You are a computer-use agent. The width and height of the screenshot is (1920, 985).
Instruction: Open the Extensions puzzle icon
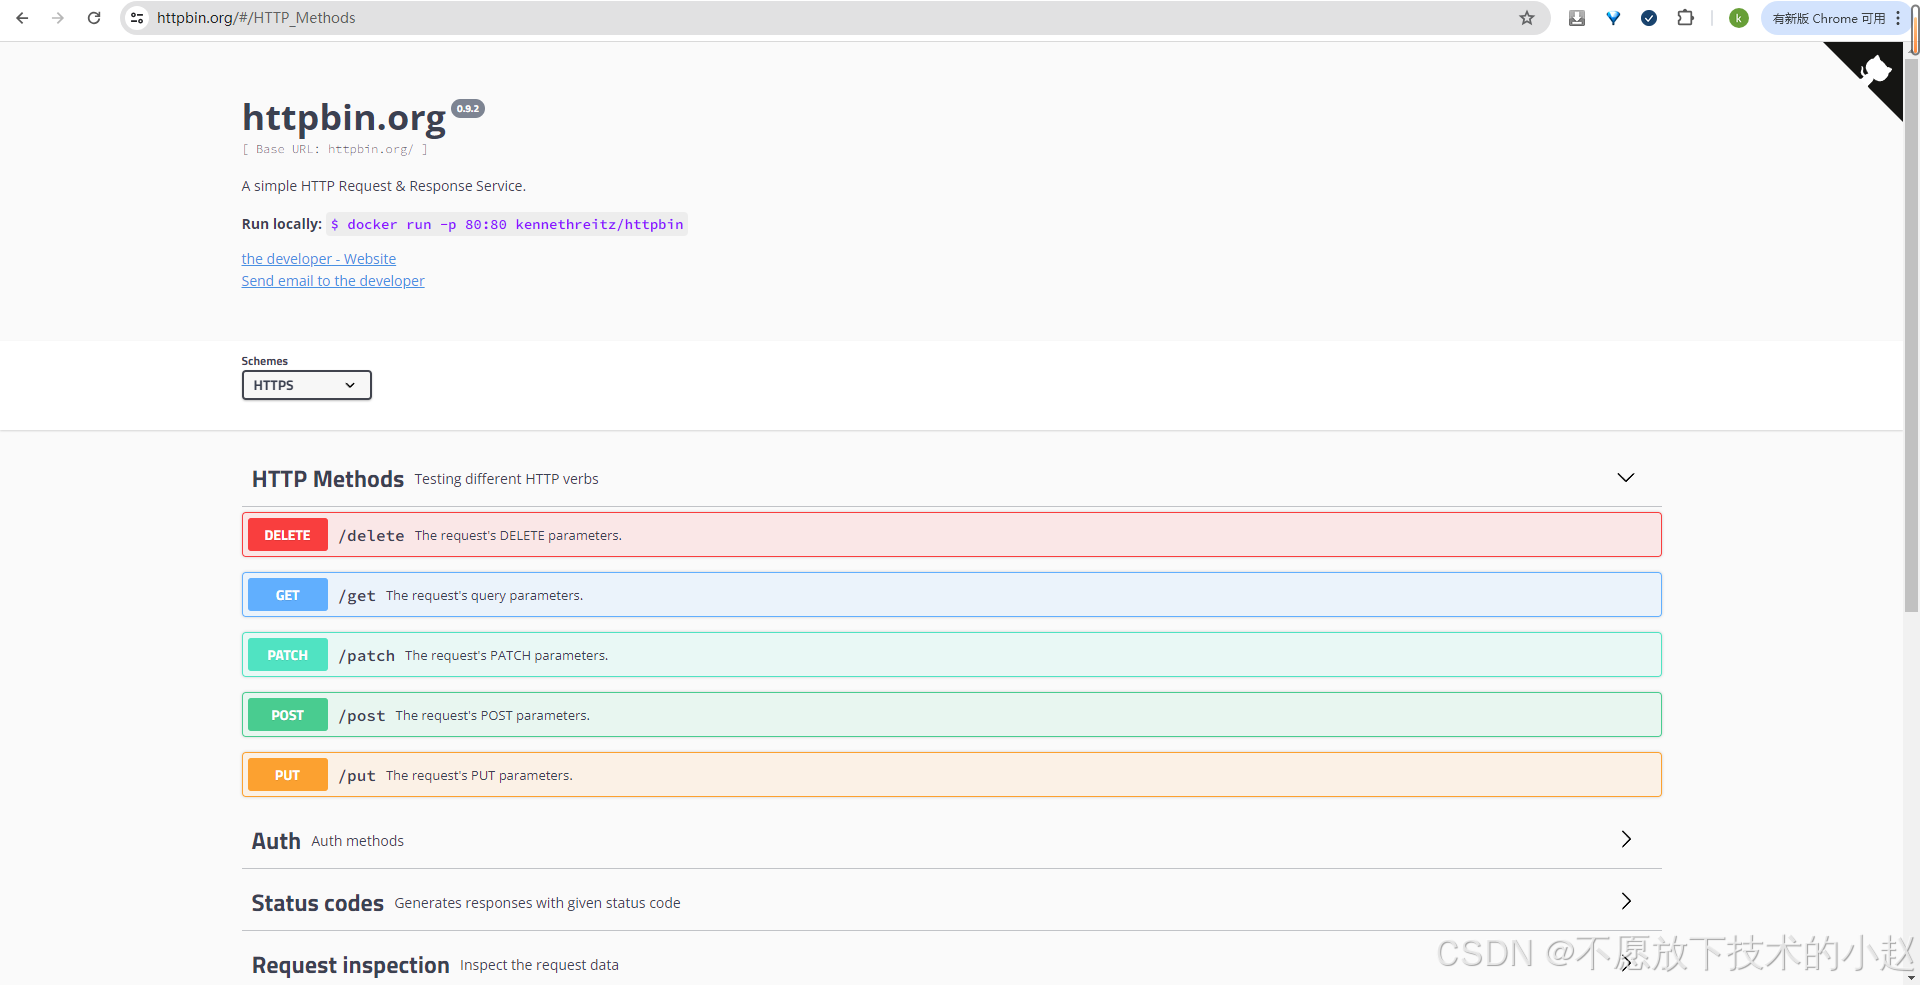pos(1686,18)
